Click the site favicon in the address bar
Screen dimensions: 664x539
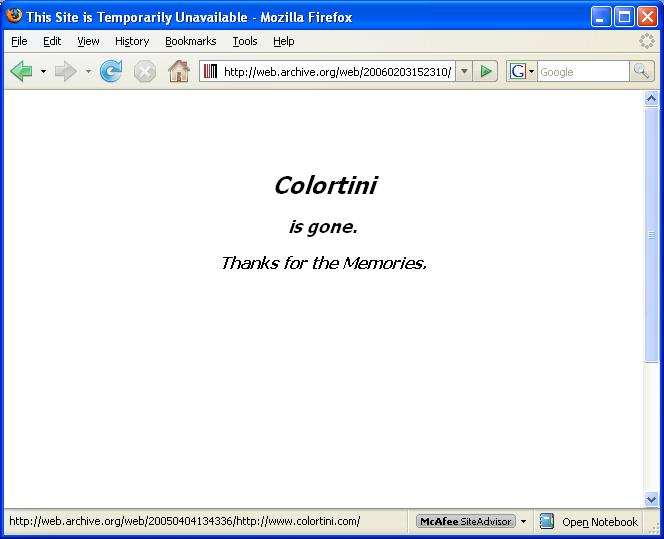(210, 71)
